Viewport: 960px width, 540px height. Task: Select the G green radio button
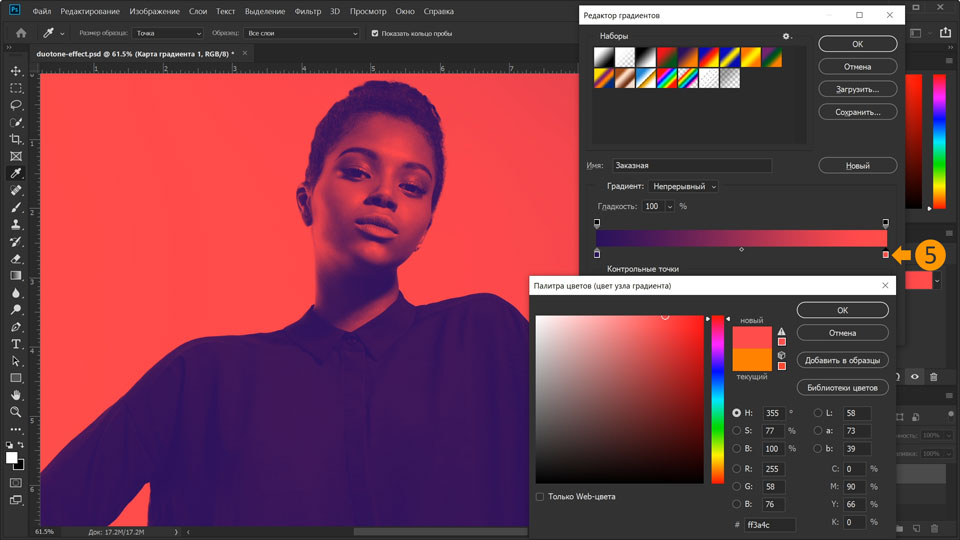tap(737, 487)
